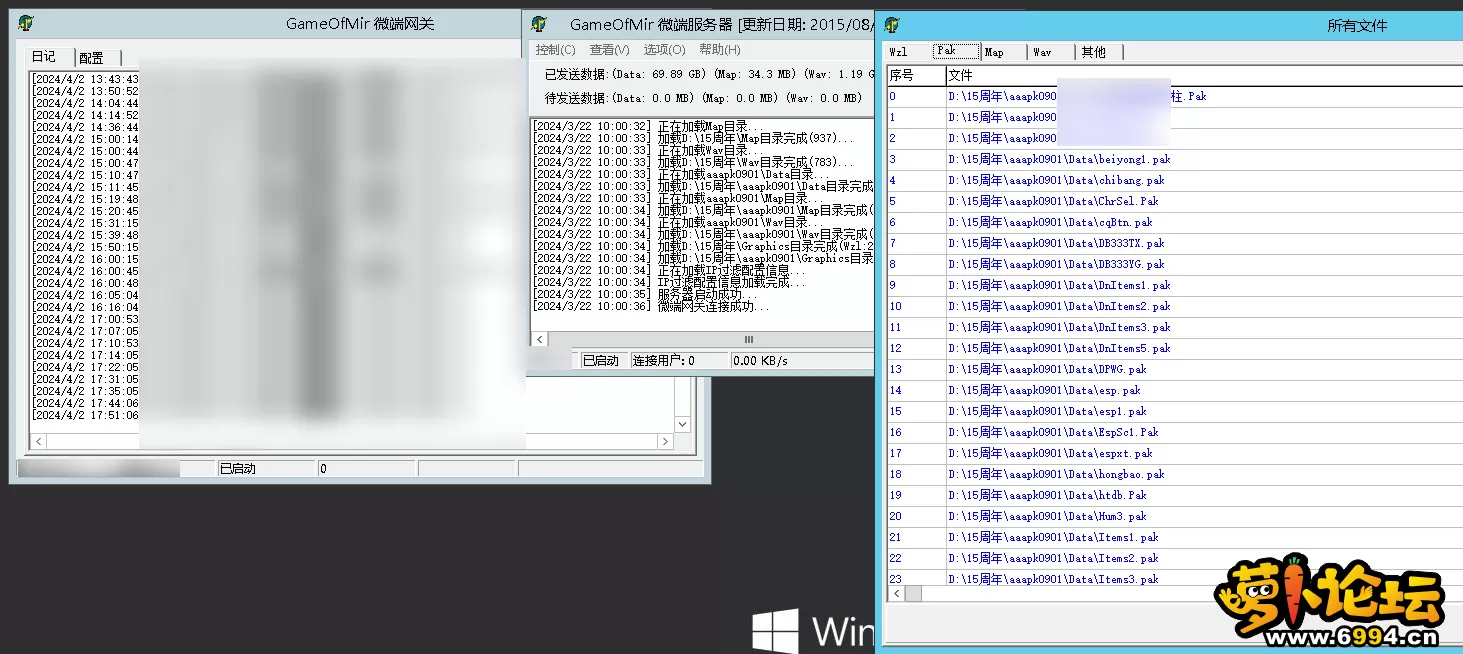This screenshot has height=654, width=1463.
Task: Click the micro-server window's title bar app icon
Action: (541, 24)
